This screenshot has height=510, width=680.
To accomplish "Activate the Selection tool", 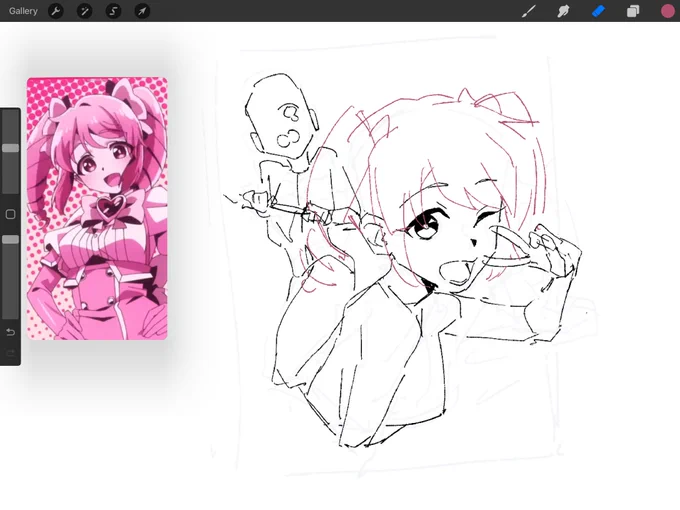I will [113, 11].
